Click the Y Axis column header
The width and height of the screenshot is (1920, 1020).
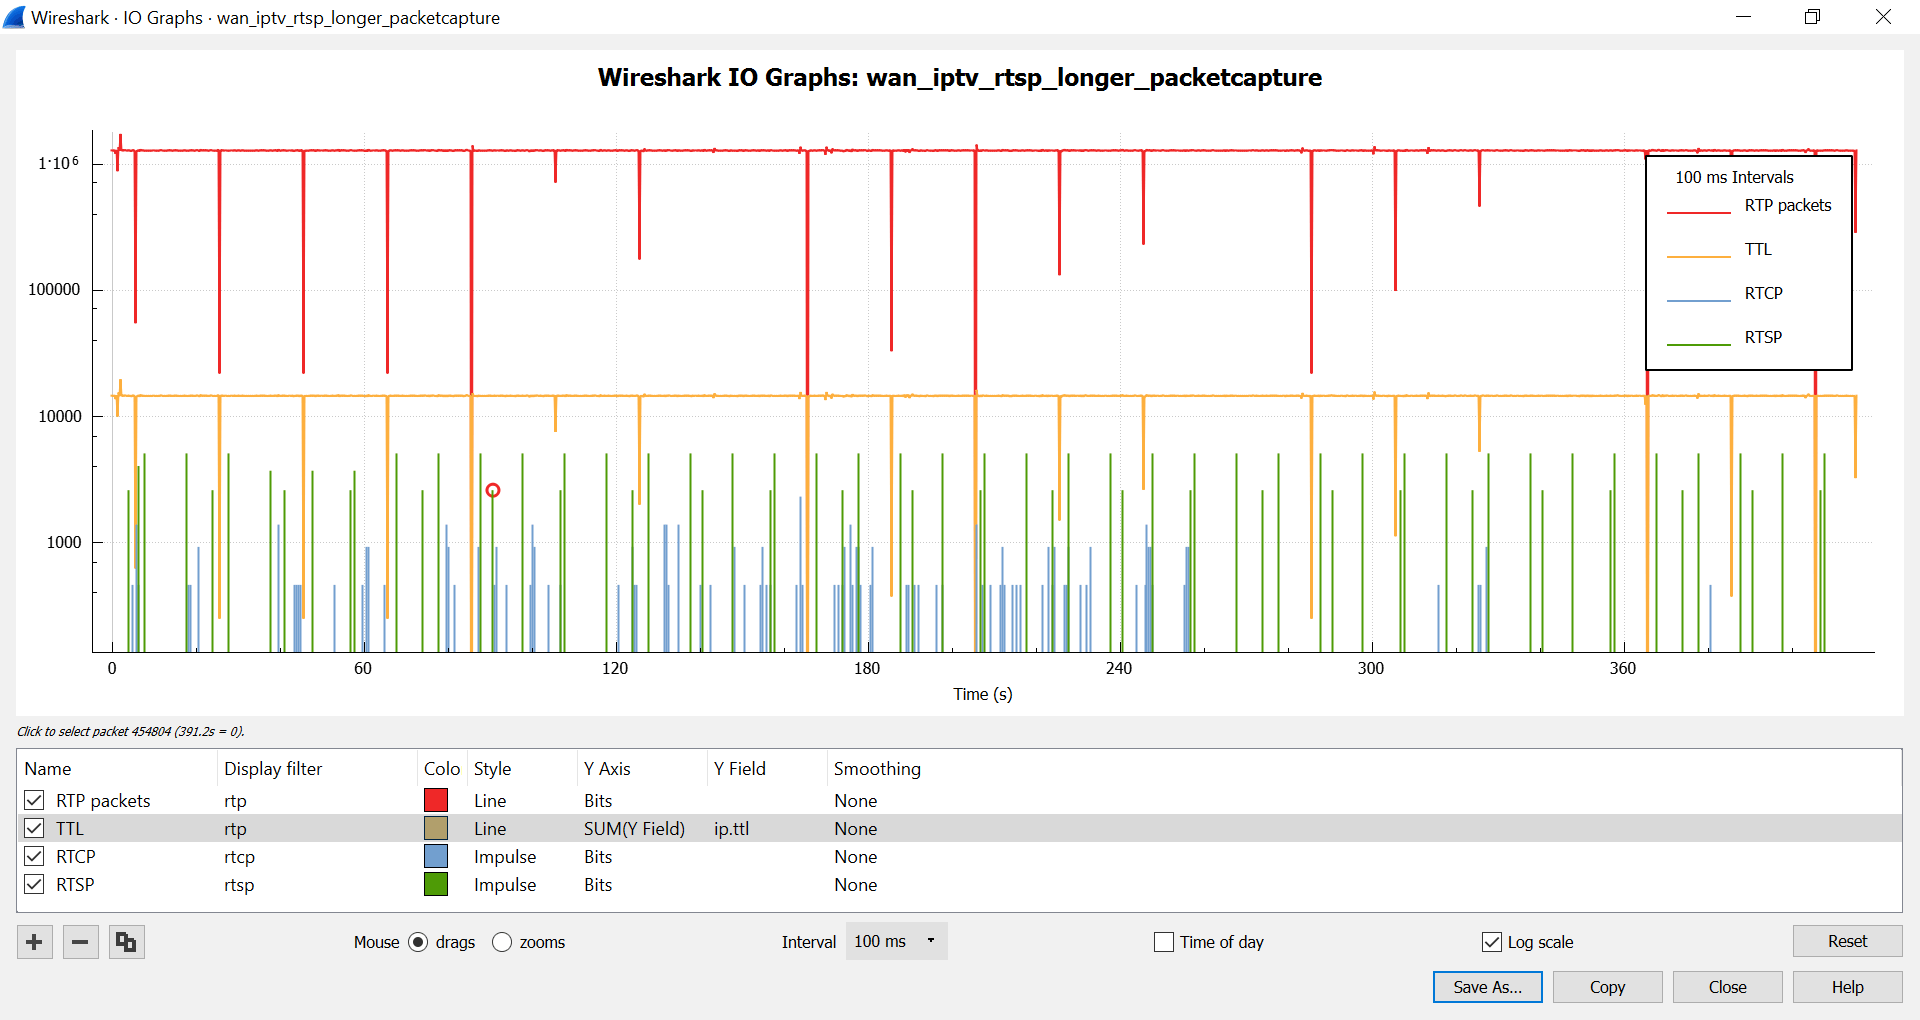pyautogui.click(x=642, y=768)
